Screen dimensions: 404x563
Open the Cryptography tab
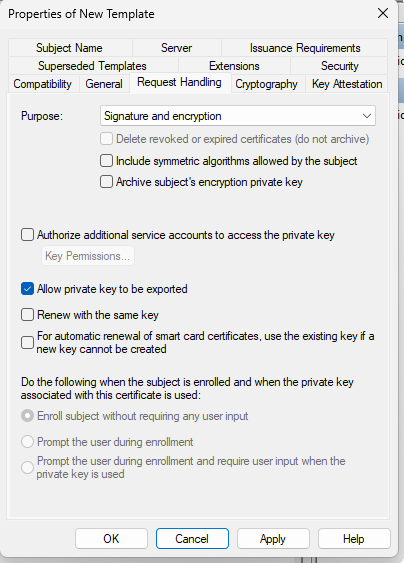266,84
